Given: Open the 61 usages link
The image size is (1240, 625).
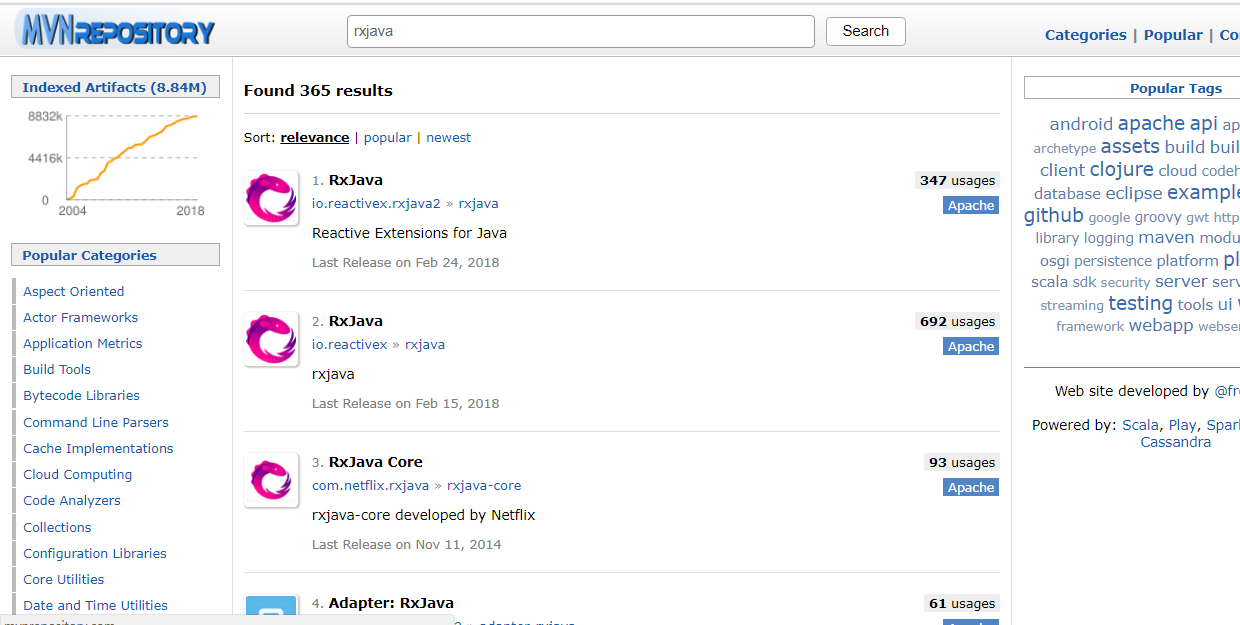Looking at the screenshot, I should [961, 604].
